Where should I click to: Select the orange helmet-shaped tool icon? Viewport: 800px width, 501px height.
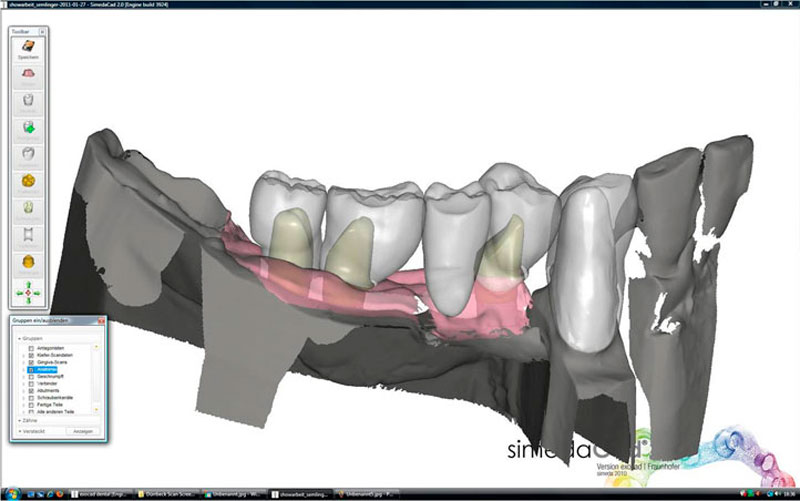pos(28,262)
